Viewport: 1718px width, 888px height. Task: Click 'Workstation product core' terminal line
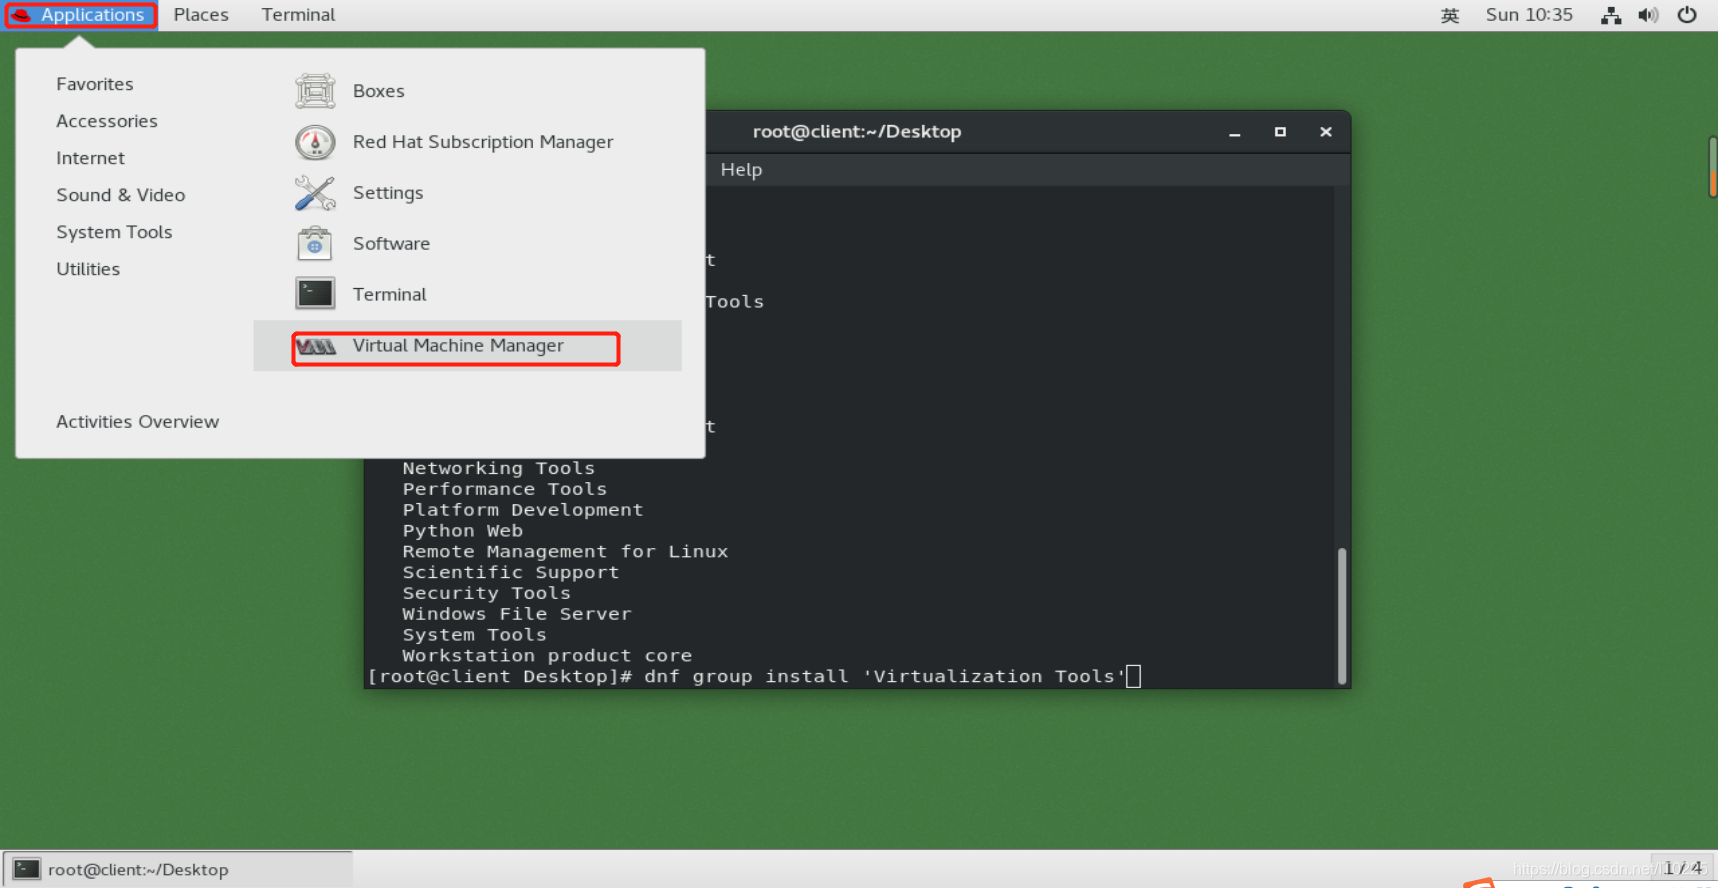[547, 656]
